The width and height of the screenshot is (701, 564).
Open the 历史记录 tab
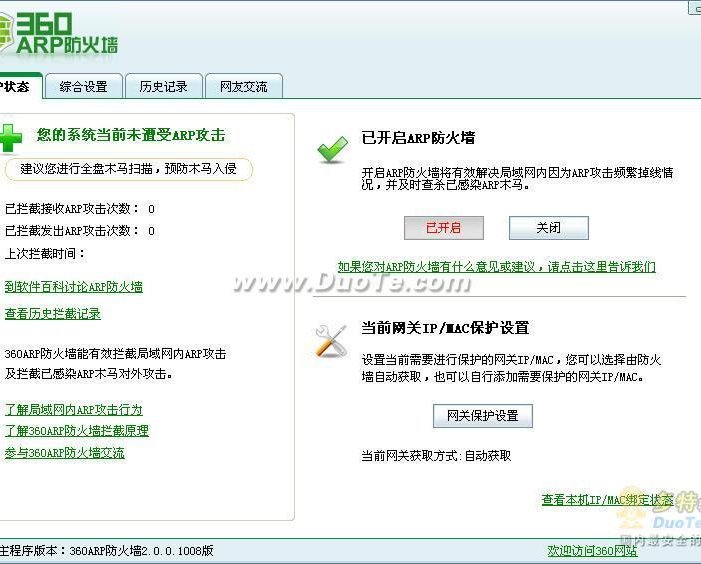pos(164,86)
